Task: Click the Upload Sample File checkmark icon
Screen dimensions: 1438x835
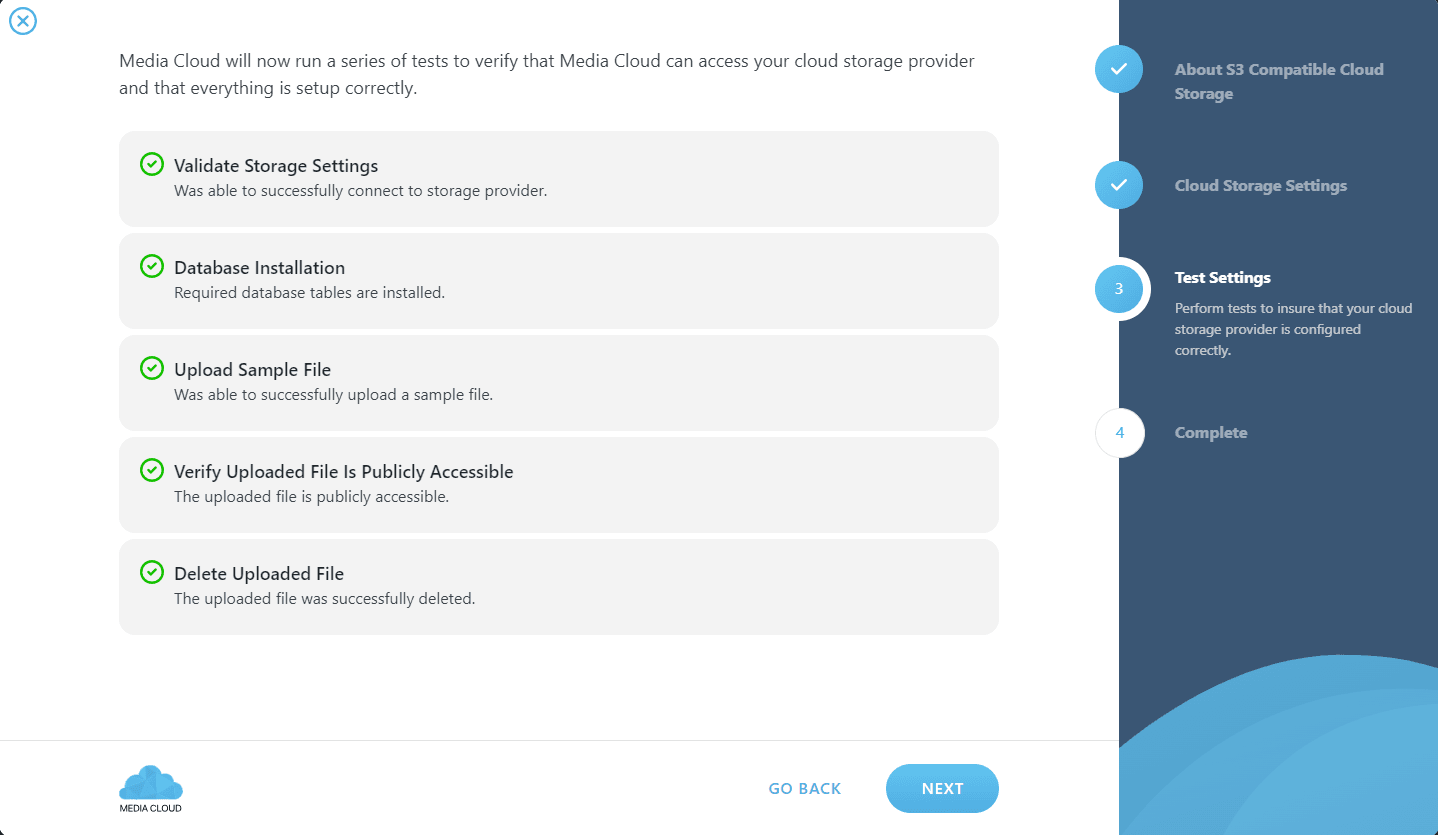Action: click(x=151, y=368)
